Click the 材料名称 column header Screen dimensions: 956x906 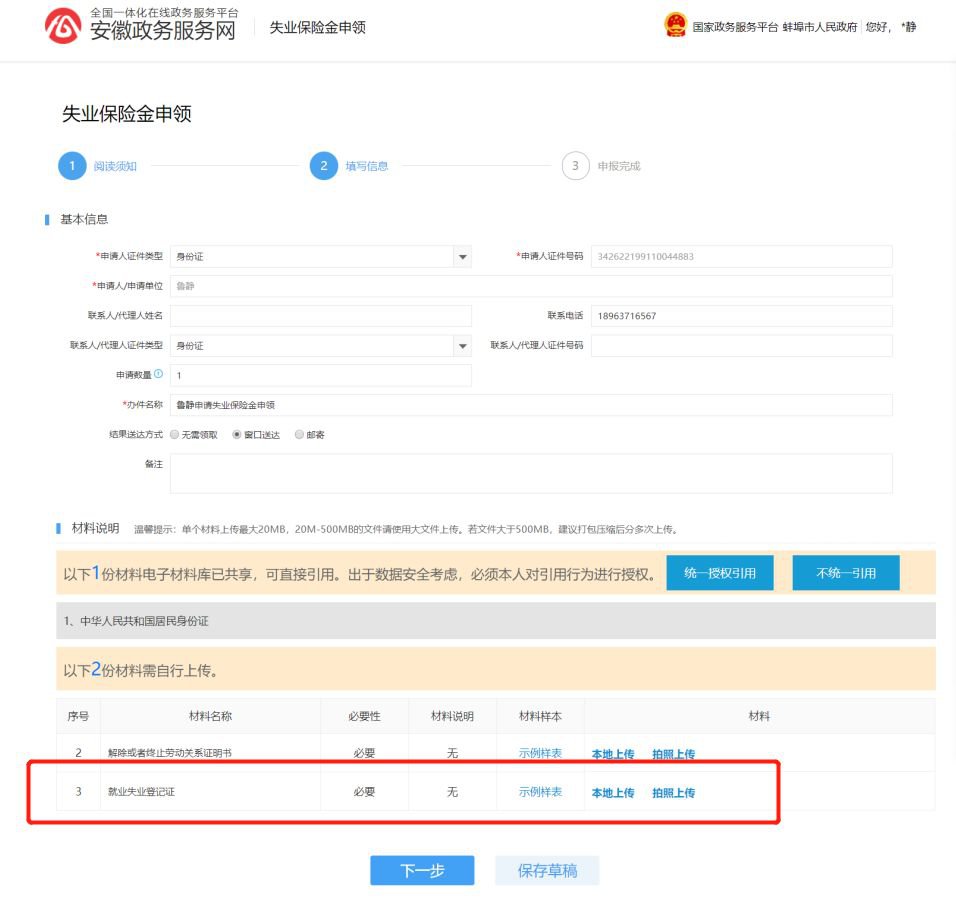[210, 716]
